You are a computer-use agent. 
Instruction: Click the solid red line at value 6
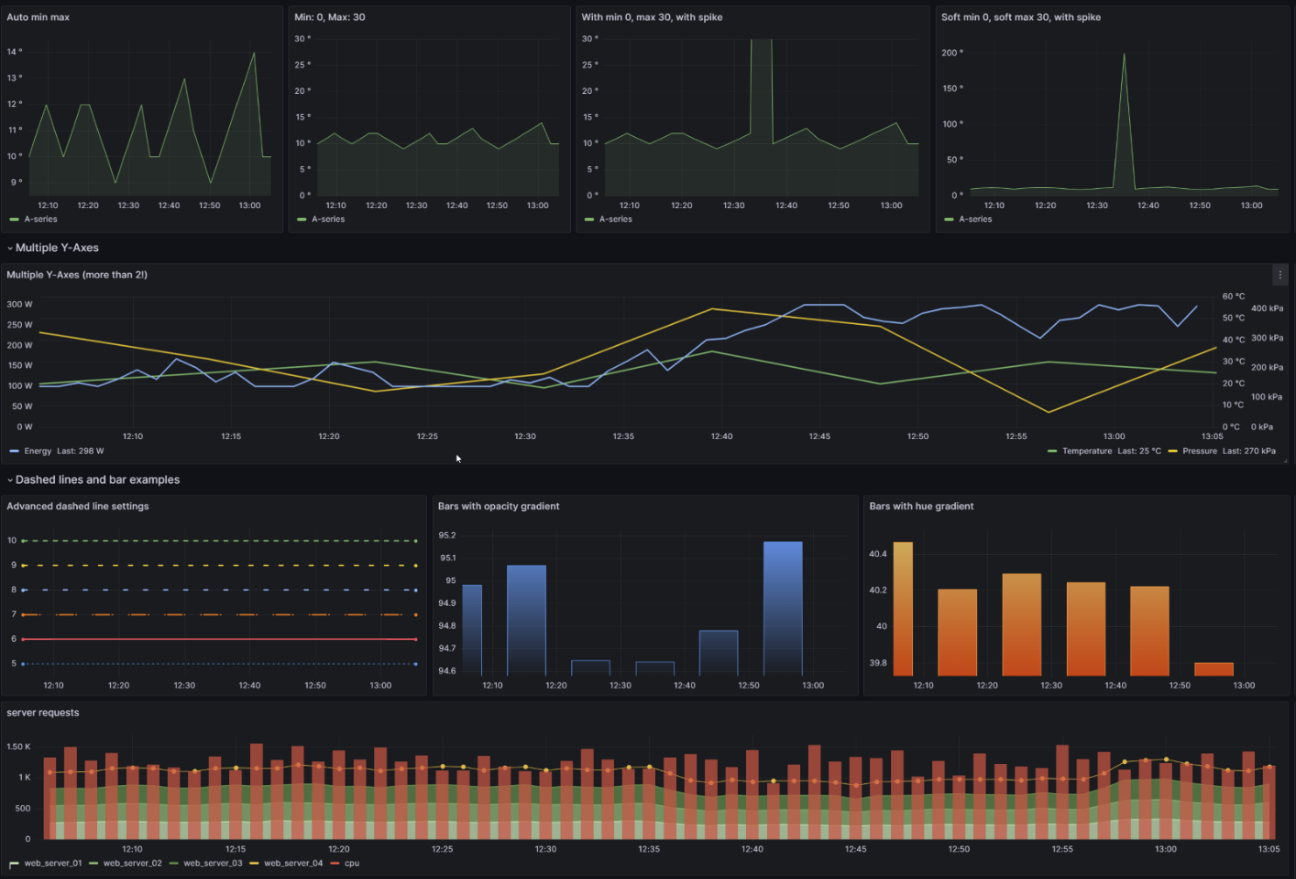click(219, 639)
